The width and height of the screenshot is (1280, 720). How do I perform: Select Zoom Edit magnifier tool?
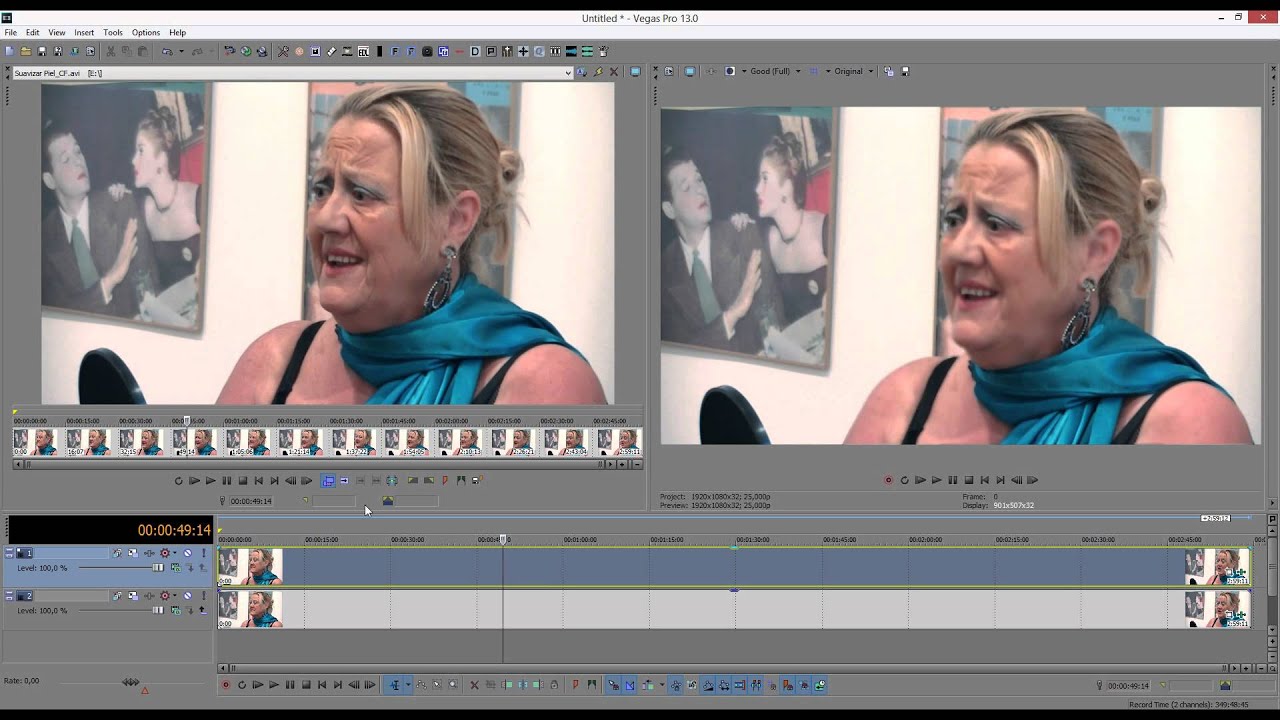453,685
